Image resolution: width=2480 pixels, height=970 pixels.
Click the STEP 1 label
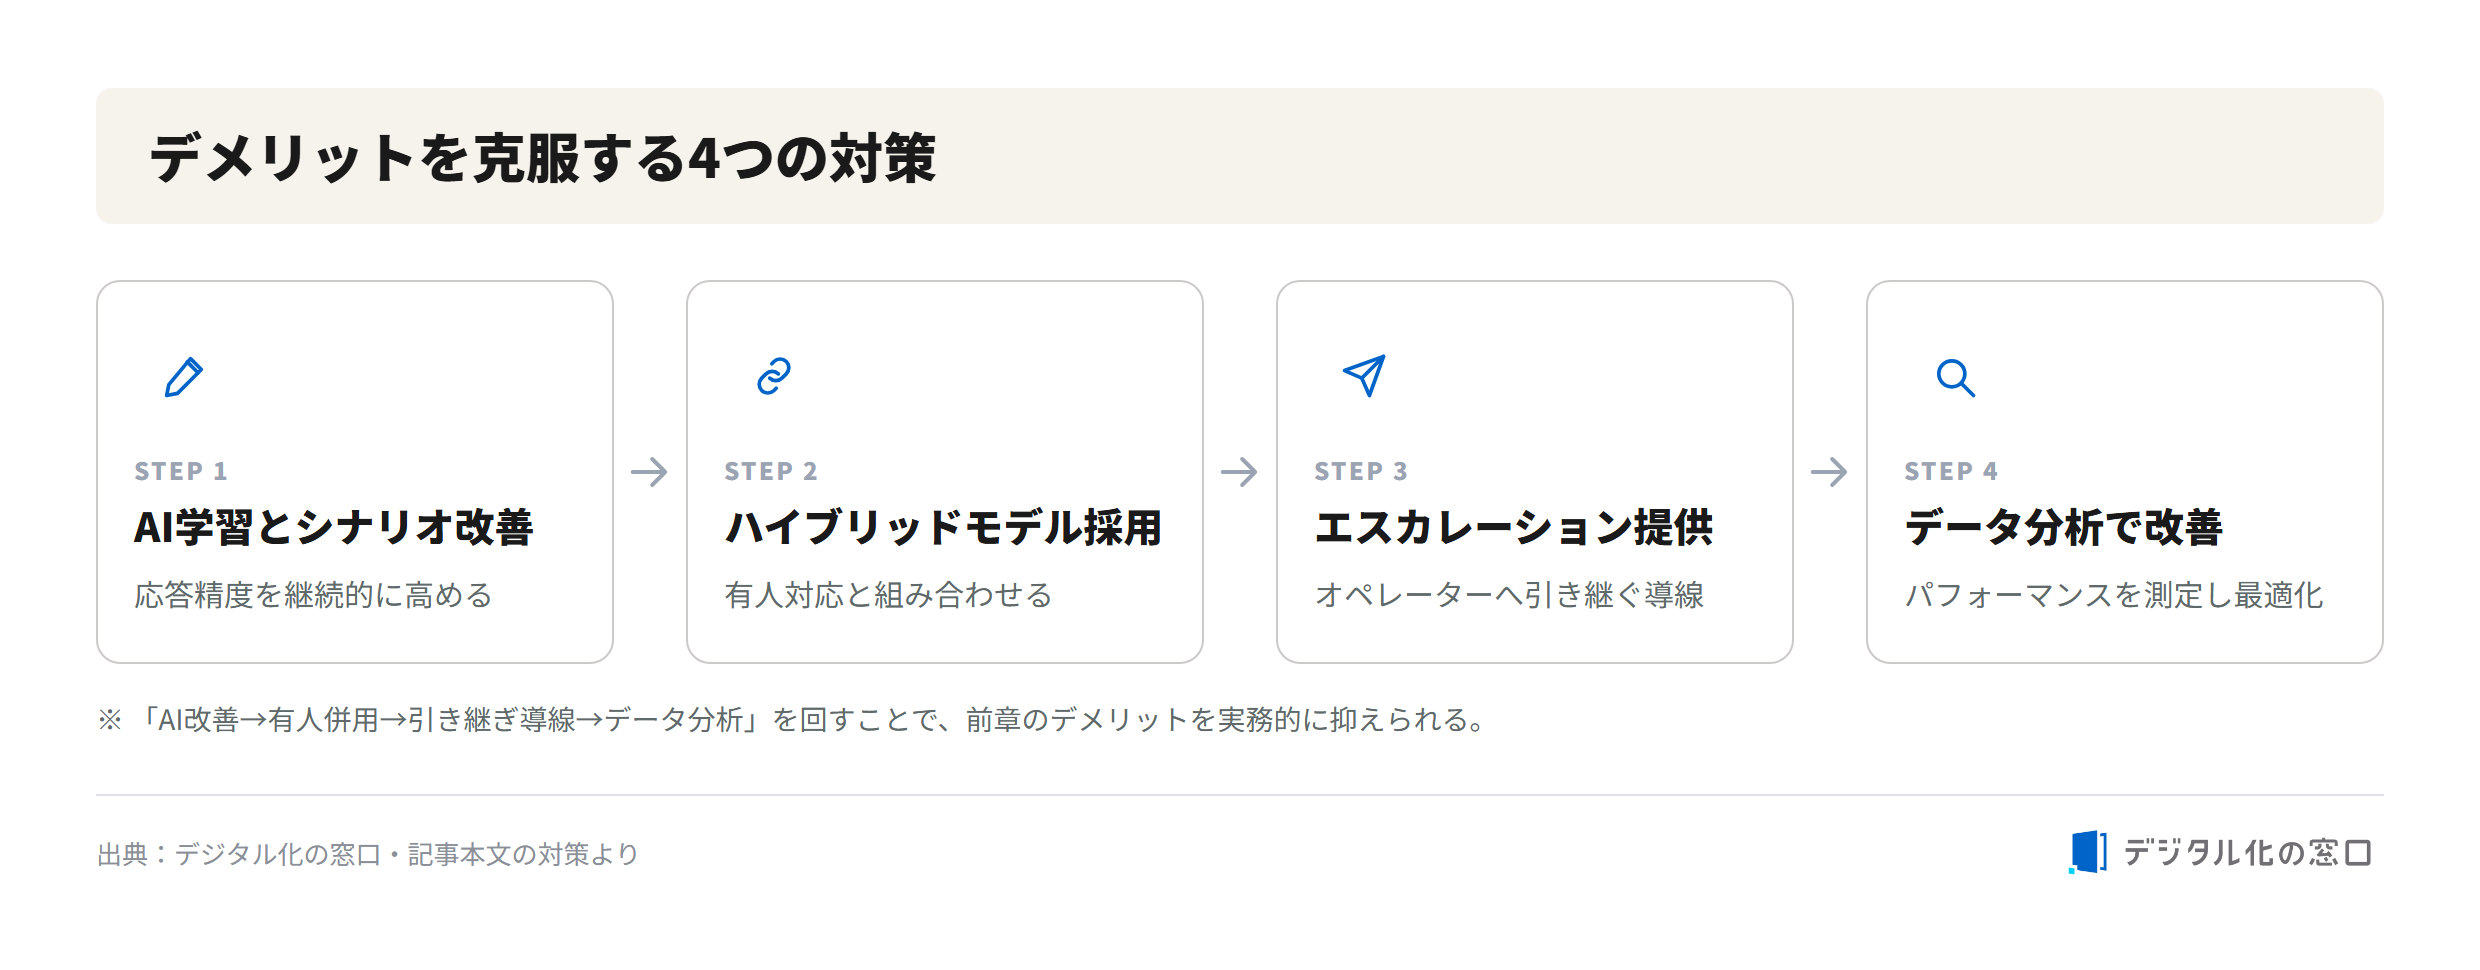pyautogui.click(x=181, y=471)
